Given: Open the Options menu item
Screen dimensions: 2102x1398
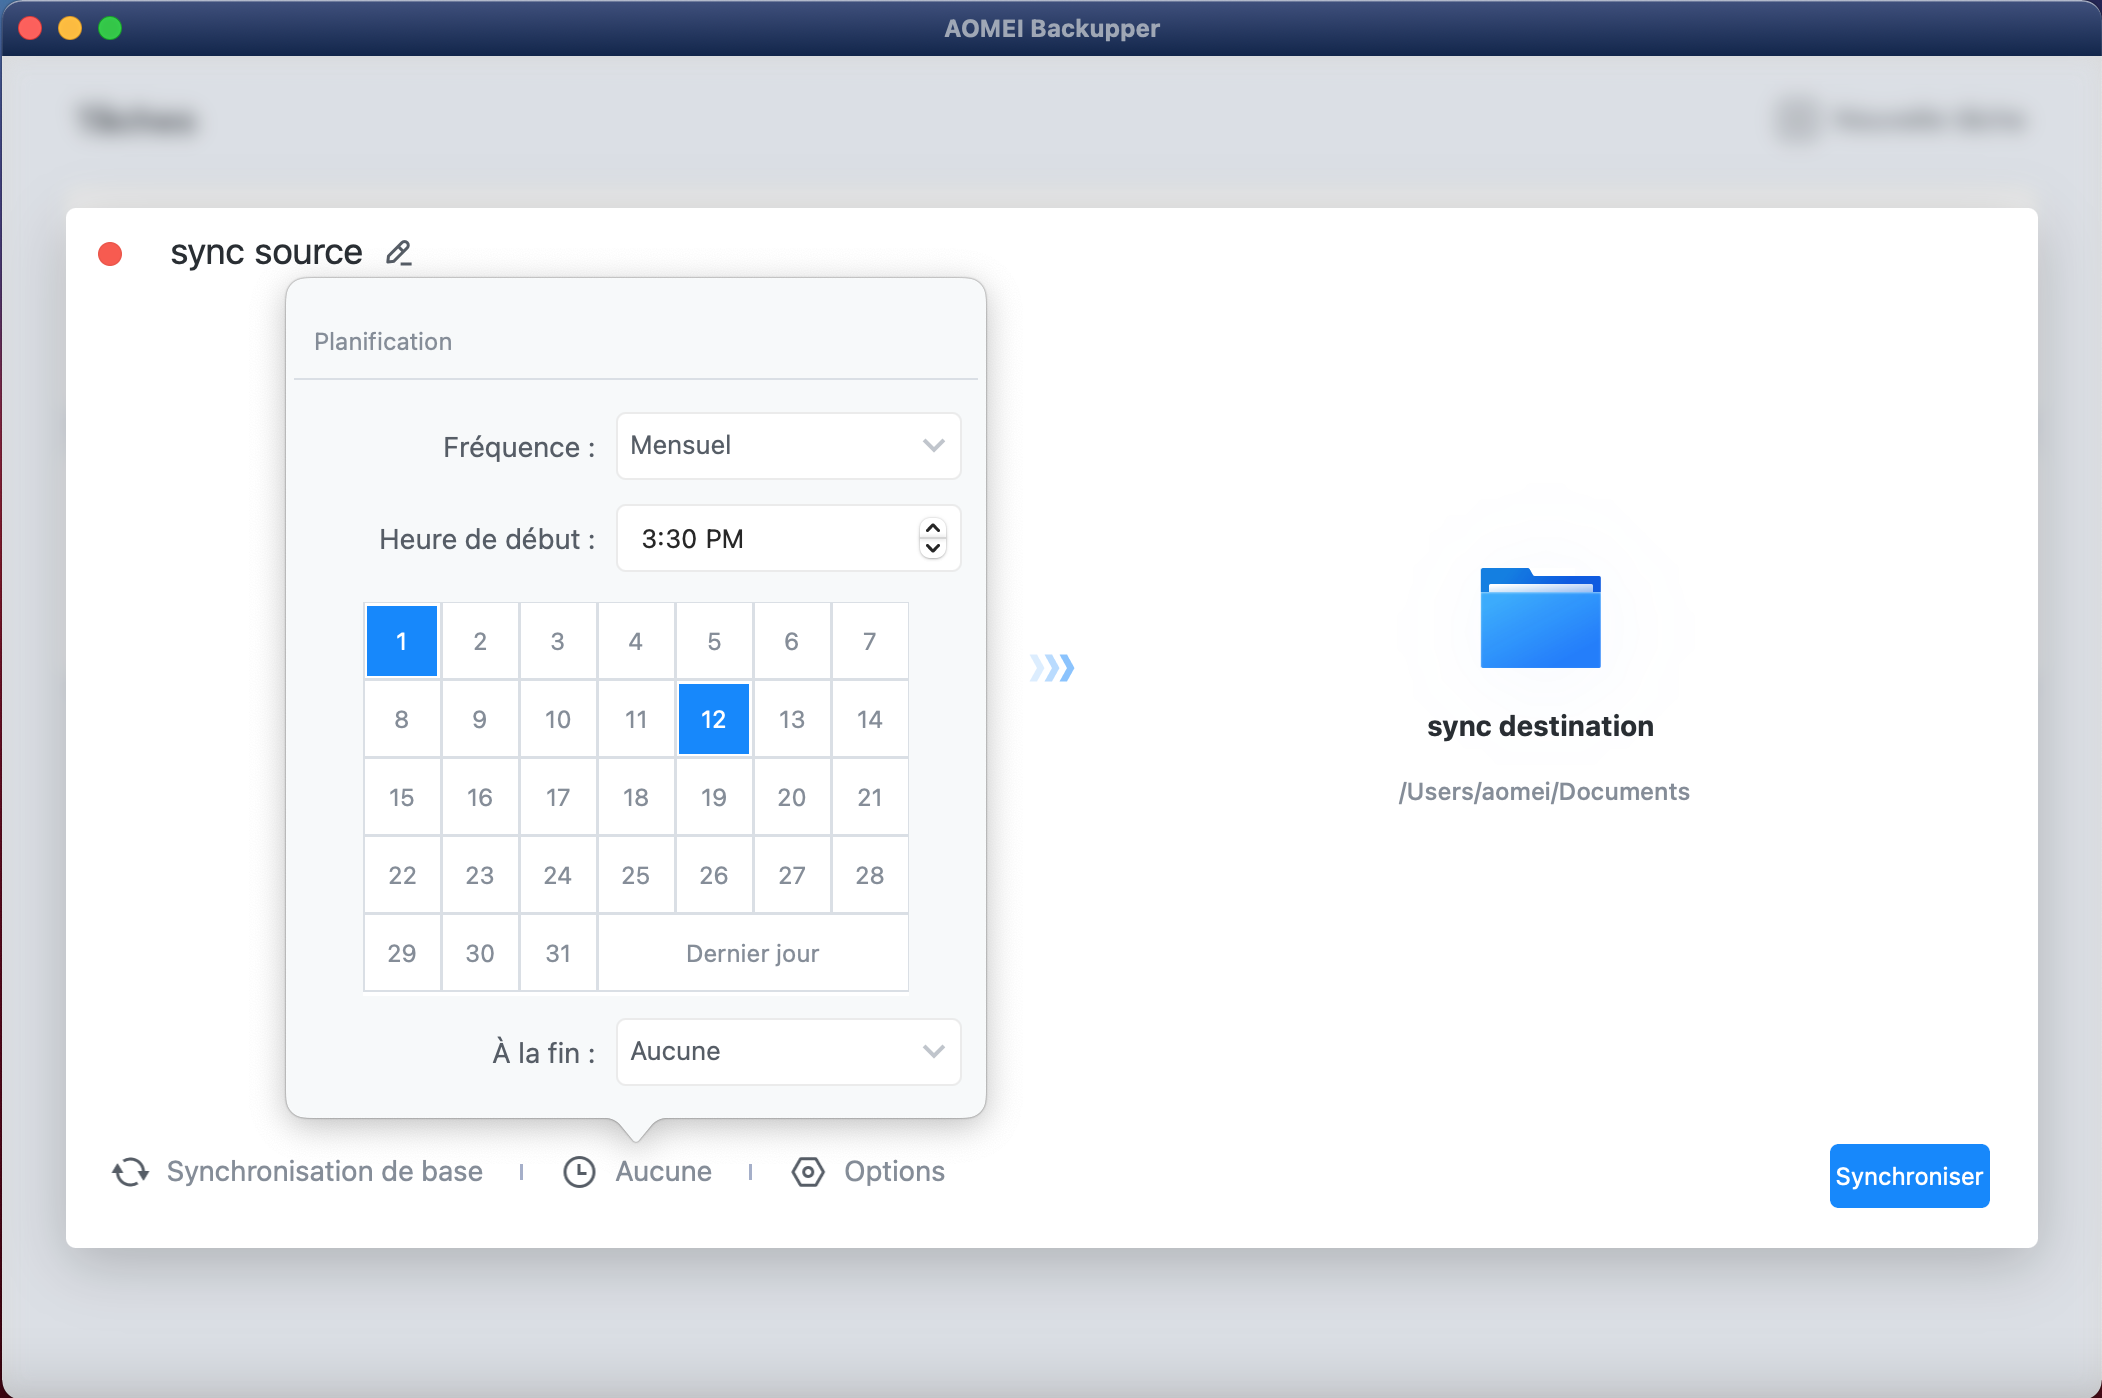Looking at the screenshot, I should click(894, 1172).
